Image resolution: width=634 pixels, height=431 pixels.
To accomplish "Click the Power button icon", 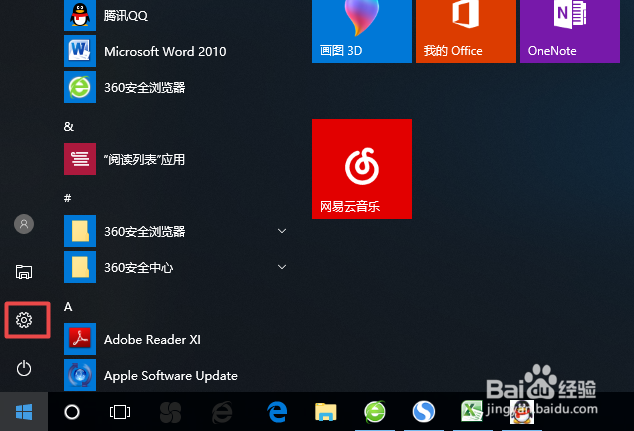I will pyautogui.click(x=24, y=368).
